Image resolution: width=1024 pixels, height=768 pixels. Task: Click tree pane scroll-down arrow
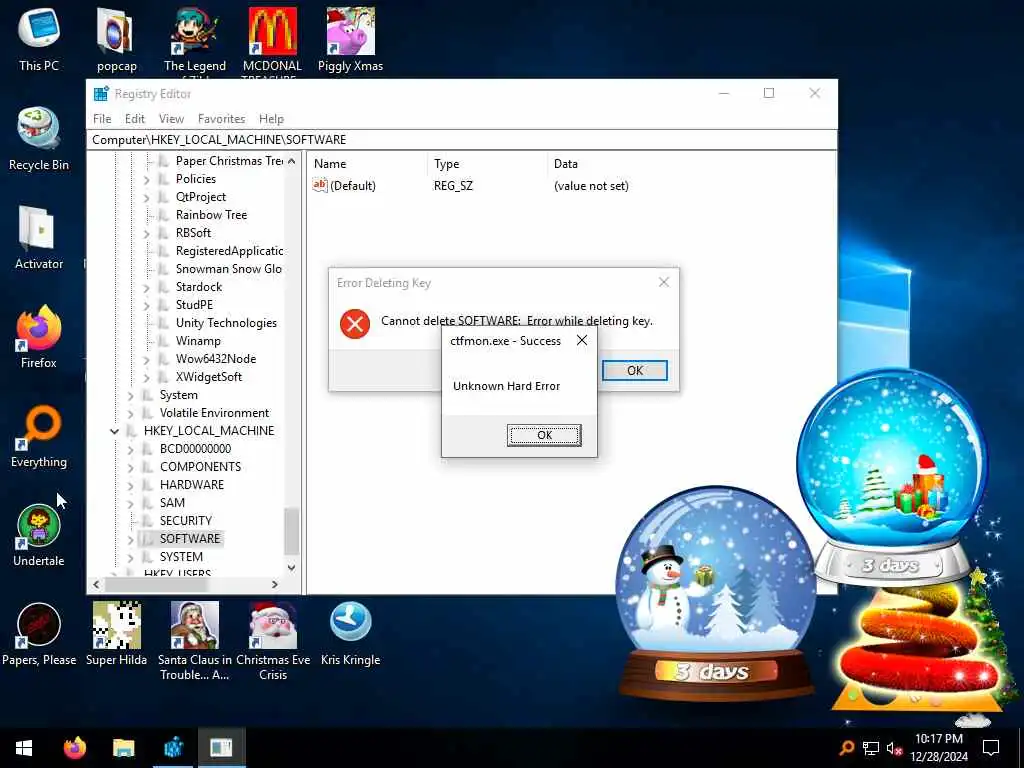tap(291, 568)
